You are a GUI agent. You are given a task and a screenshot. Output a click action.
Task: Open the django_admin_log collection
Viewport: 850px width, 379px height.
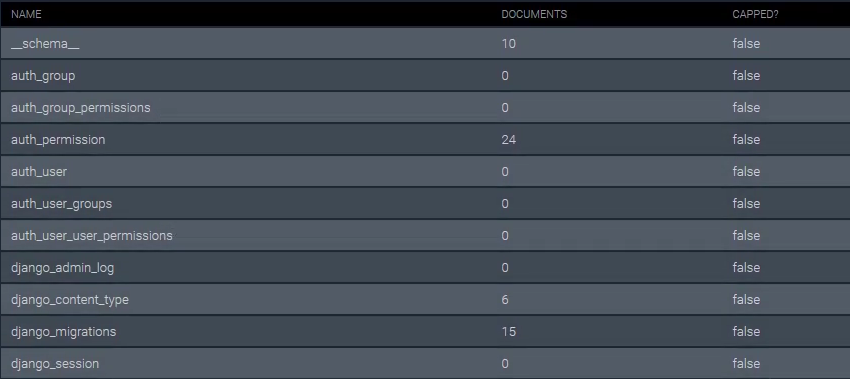[x=62, y=268]
